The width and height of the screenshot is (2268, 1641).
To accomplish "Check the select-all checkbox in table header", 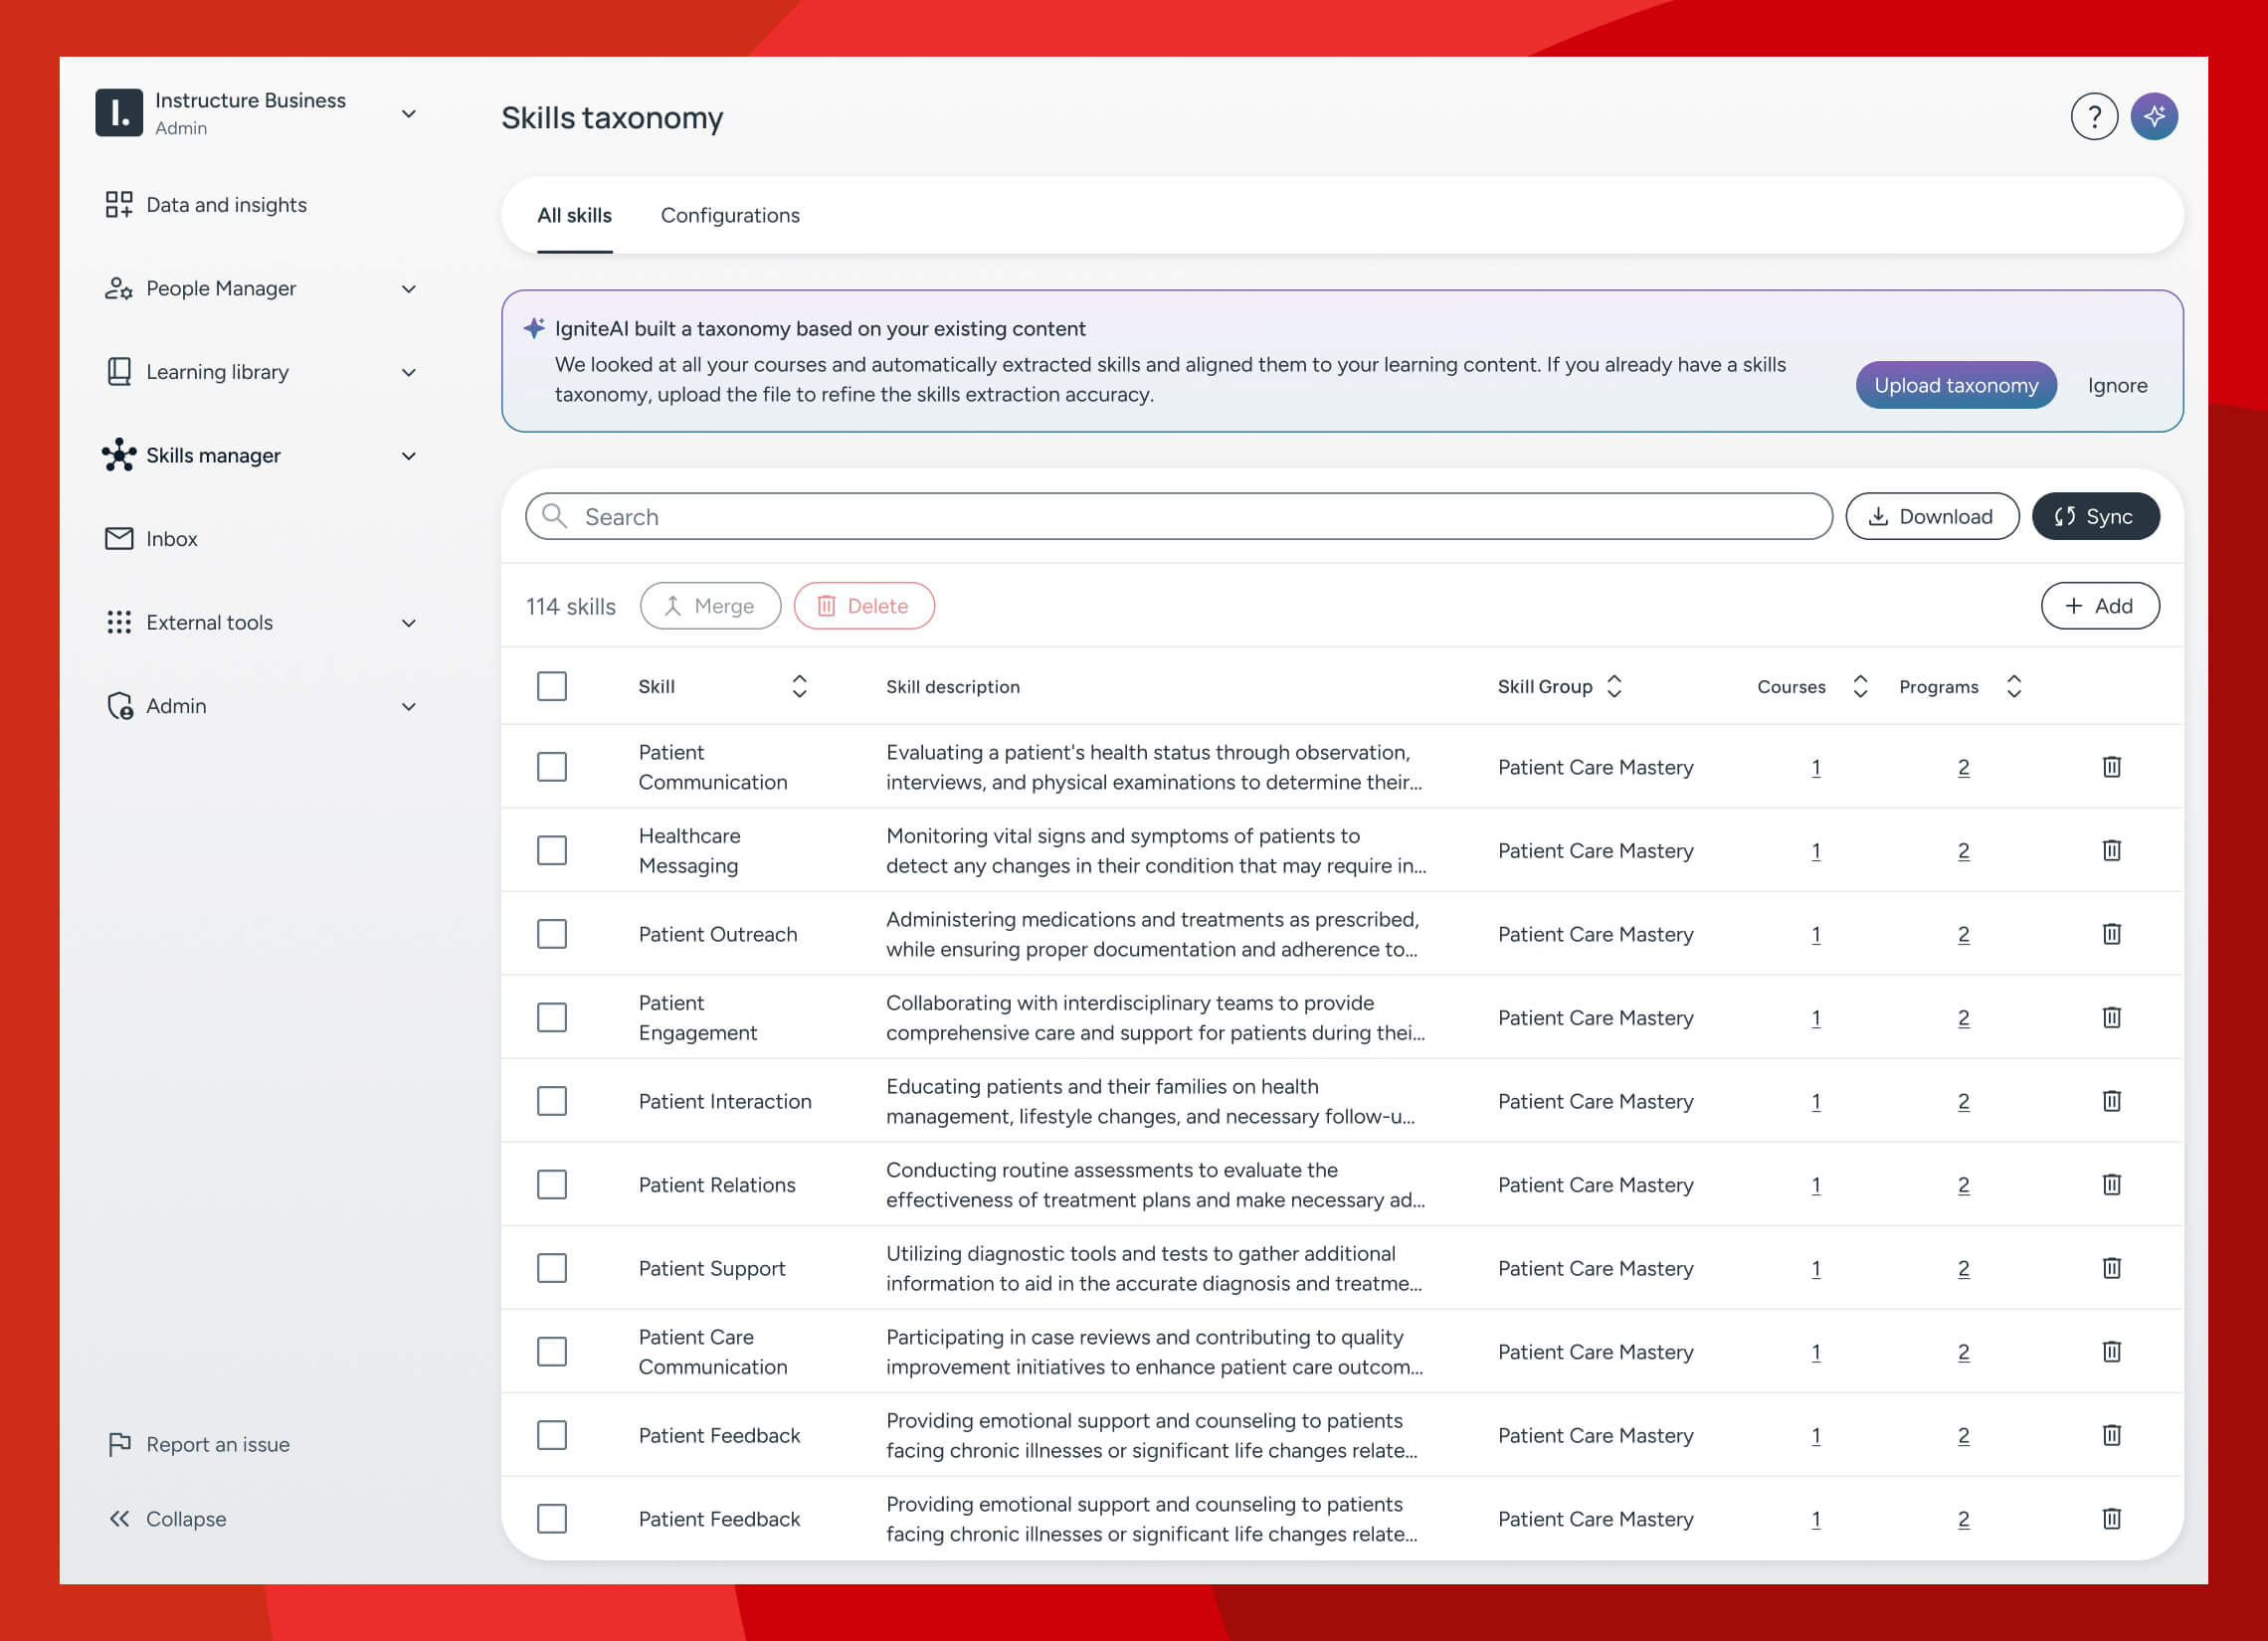I will 552,687.
